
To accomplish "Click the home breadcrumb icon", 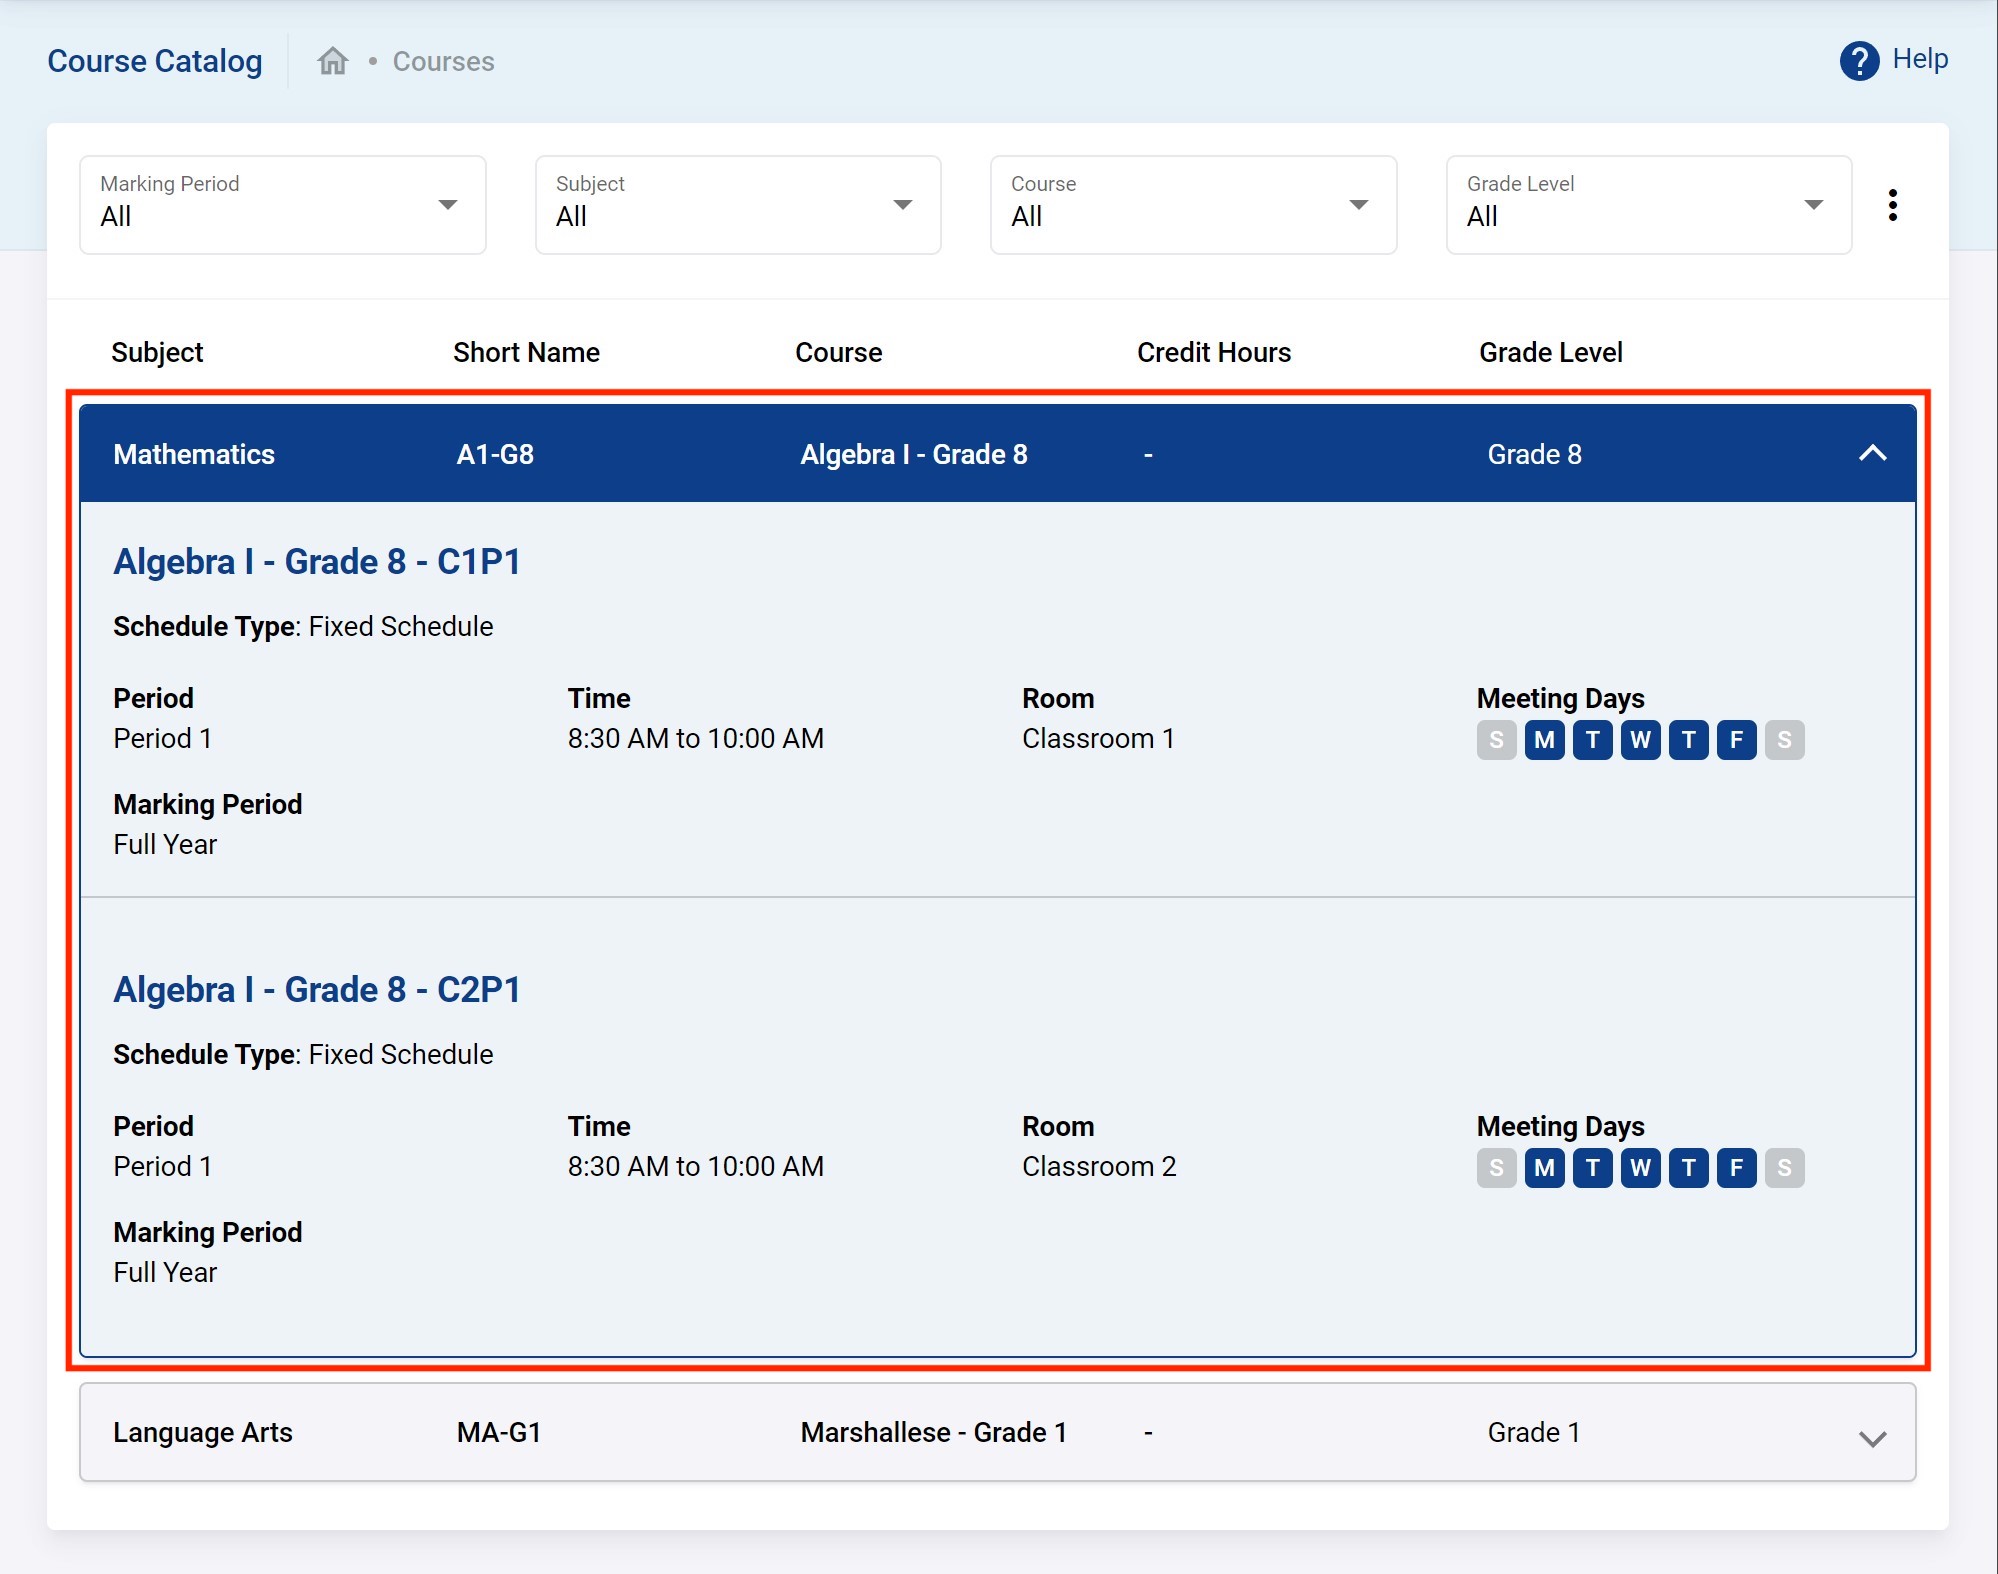I will (x=333, y=61).
